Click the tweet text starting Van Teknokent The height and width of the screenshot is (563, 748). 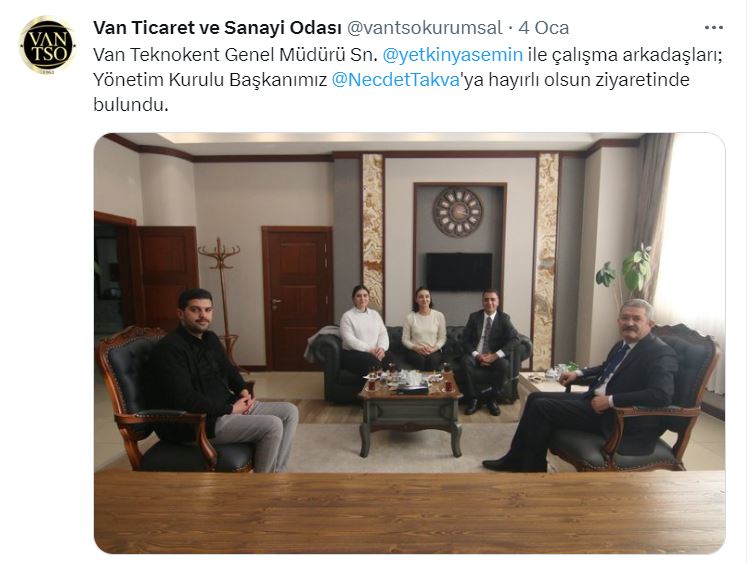[x=408, y=79]
